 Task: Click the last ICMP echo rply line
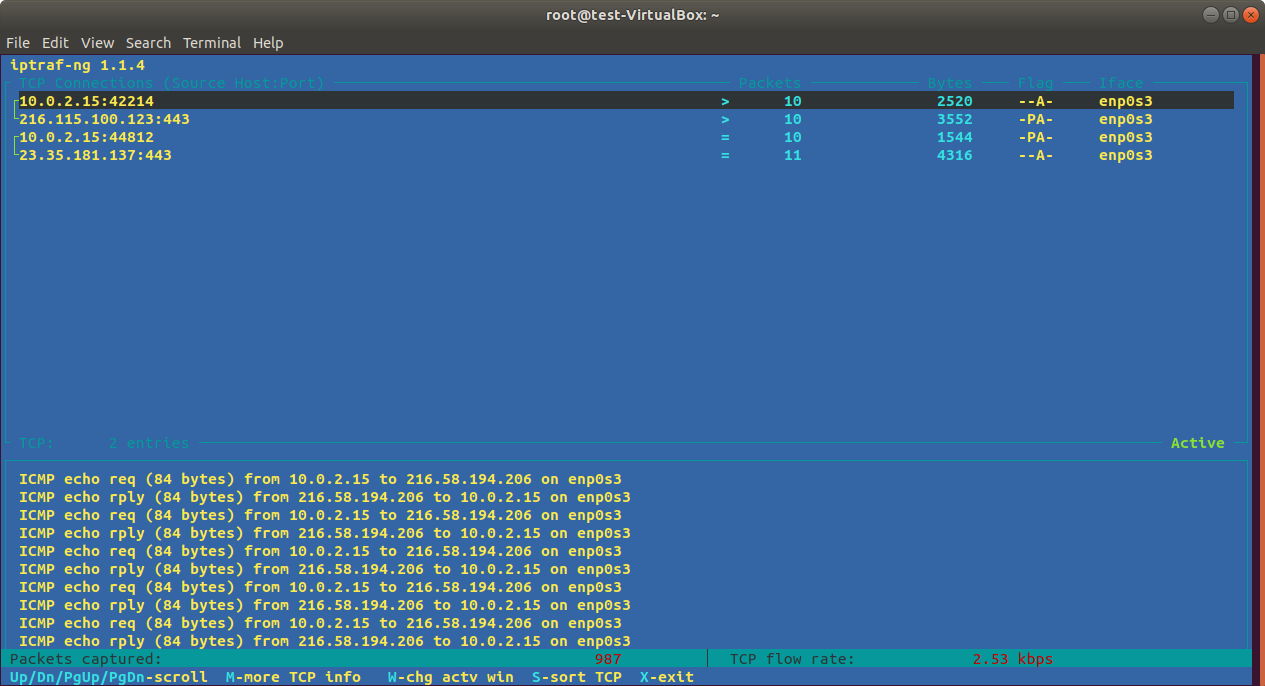[x=325, y=641]
